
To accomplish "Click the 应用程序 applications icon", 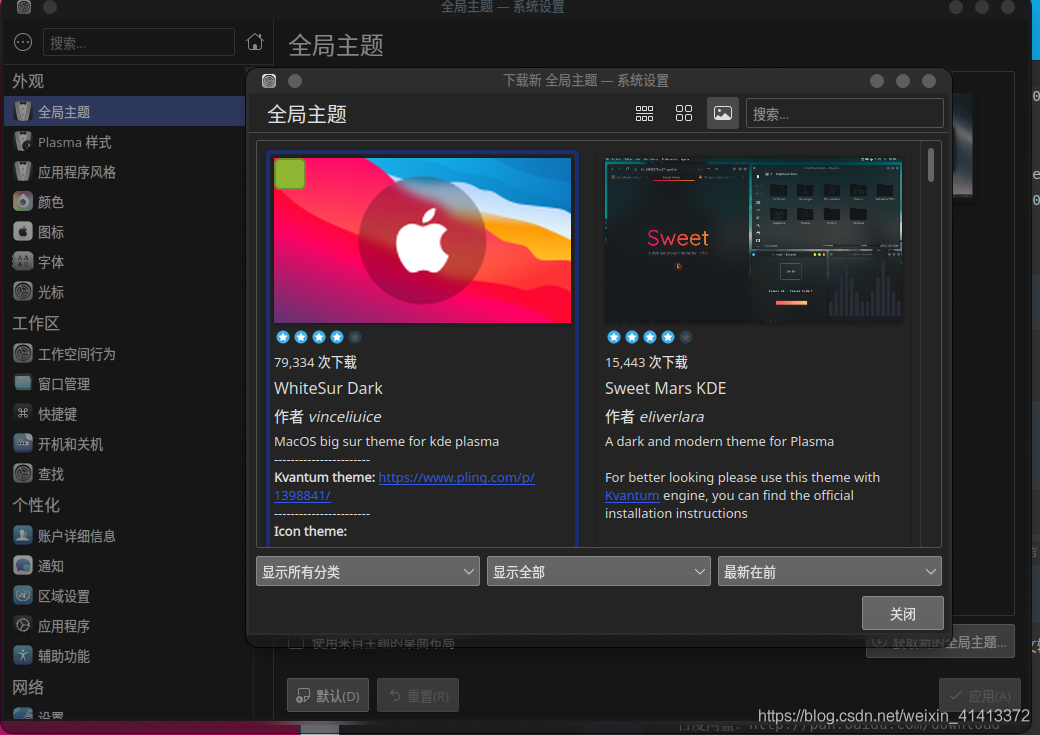I will point(23,626).
